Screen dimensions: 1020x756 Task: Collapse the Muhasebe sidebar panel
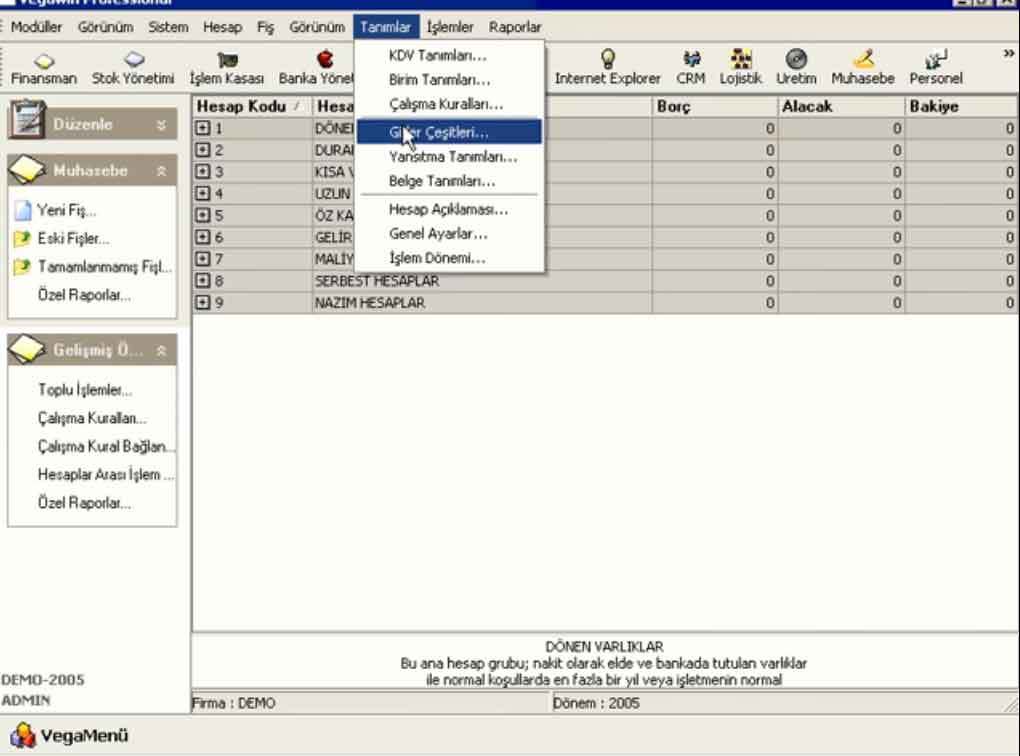(x=161, y=171)
